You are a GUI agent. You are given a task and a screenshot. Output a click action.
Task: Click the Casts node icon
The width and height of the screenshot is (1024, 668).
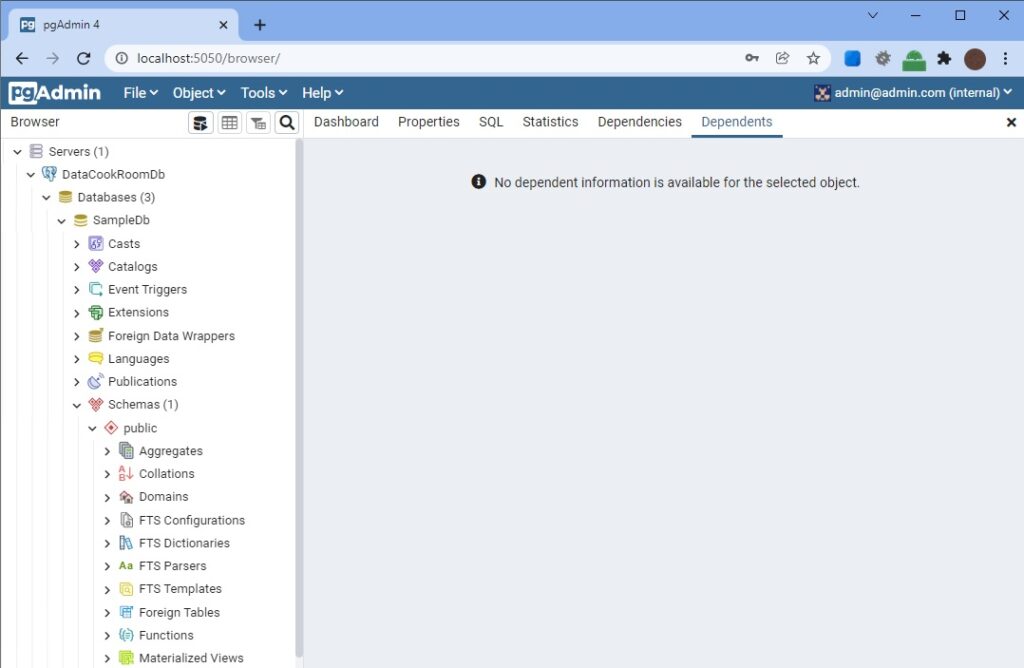pos(96,244)
